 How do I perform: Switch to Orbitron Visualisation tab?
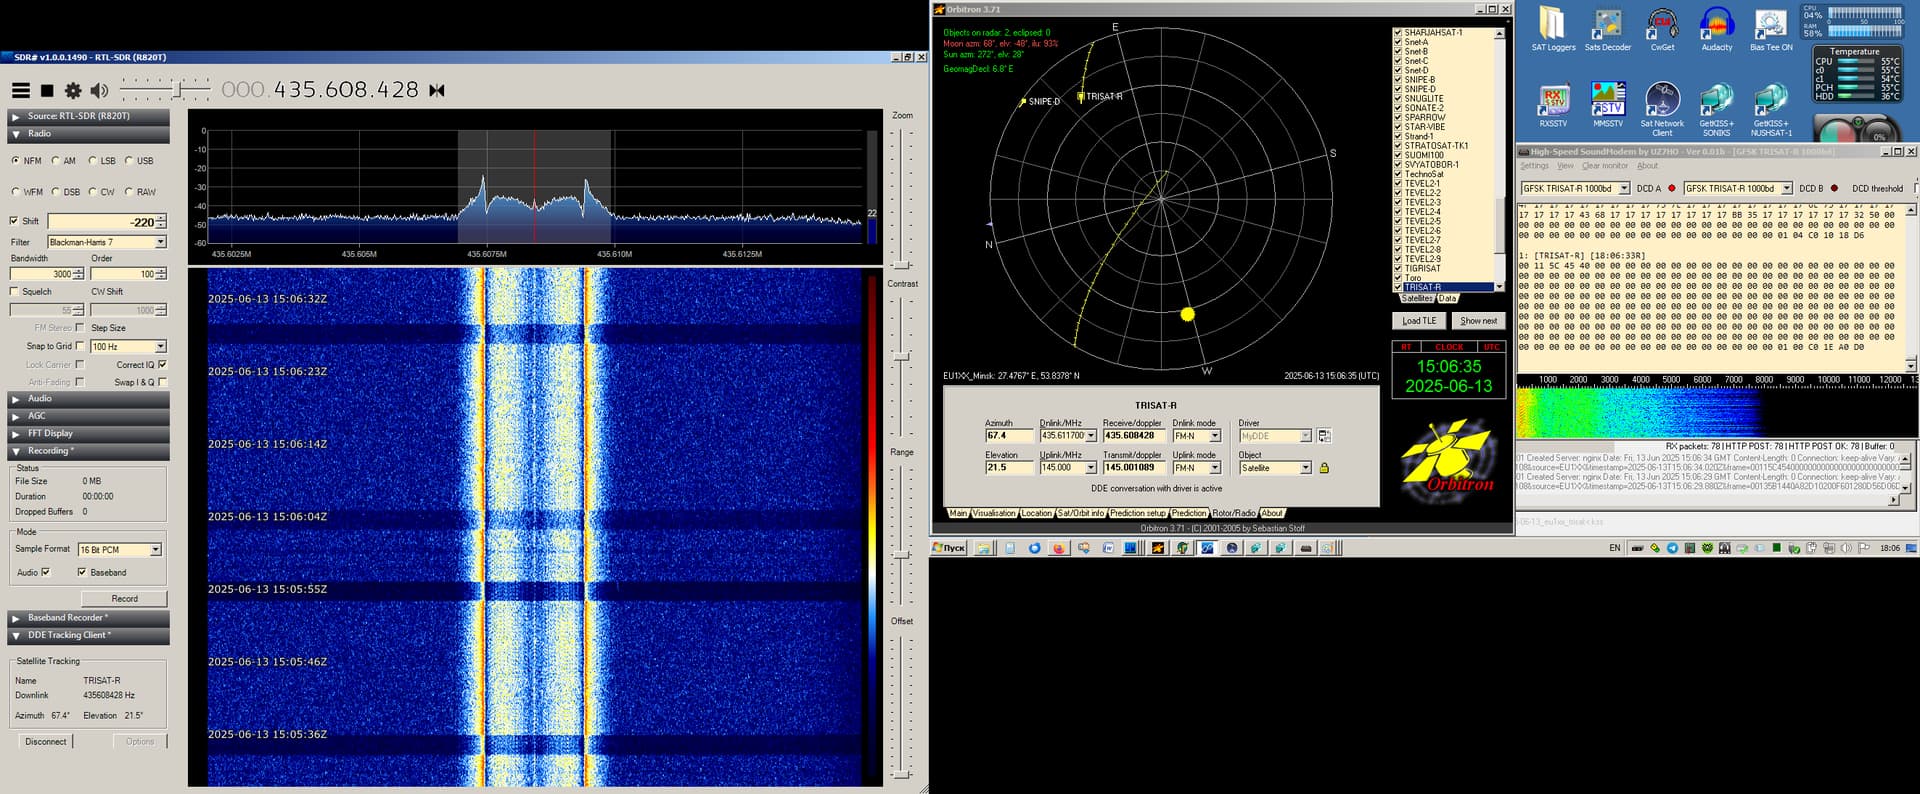[x=994, y=513]
